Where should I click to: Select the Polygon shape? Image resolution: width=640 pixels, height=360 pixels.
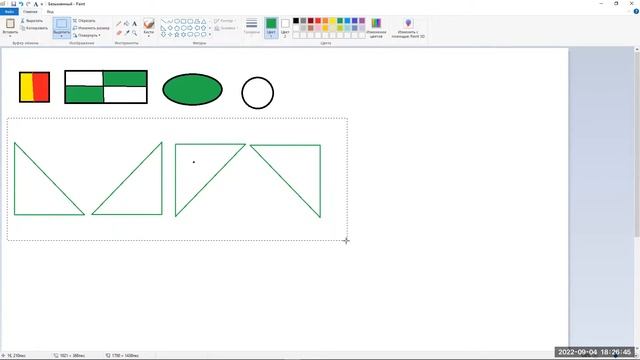coord(197,21)
